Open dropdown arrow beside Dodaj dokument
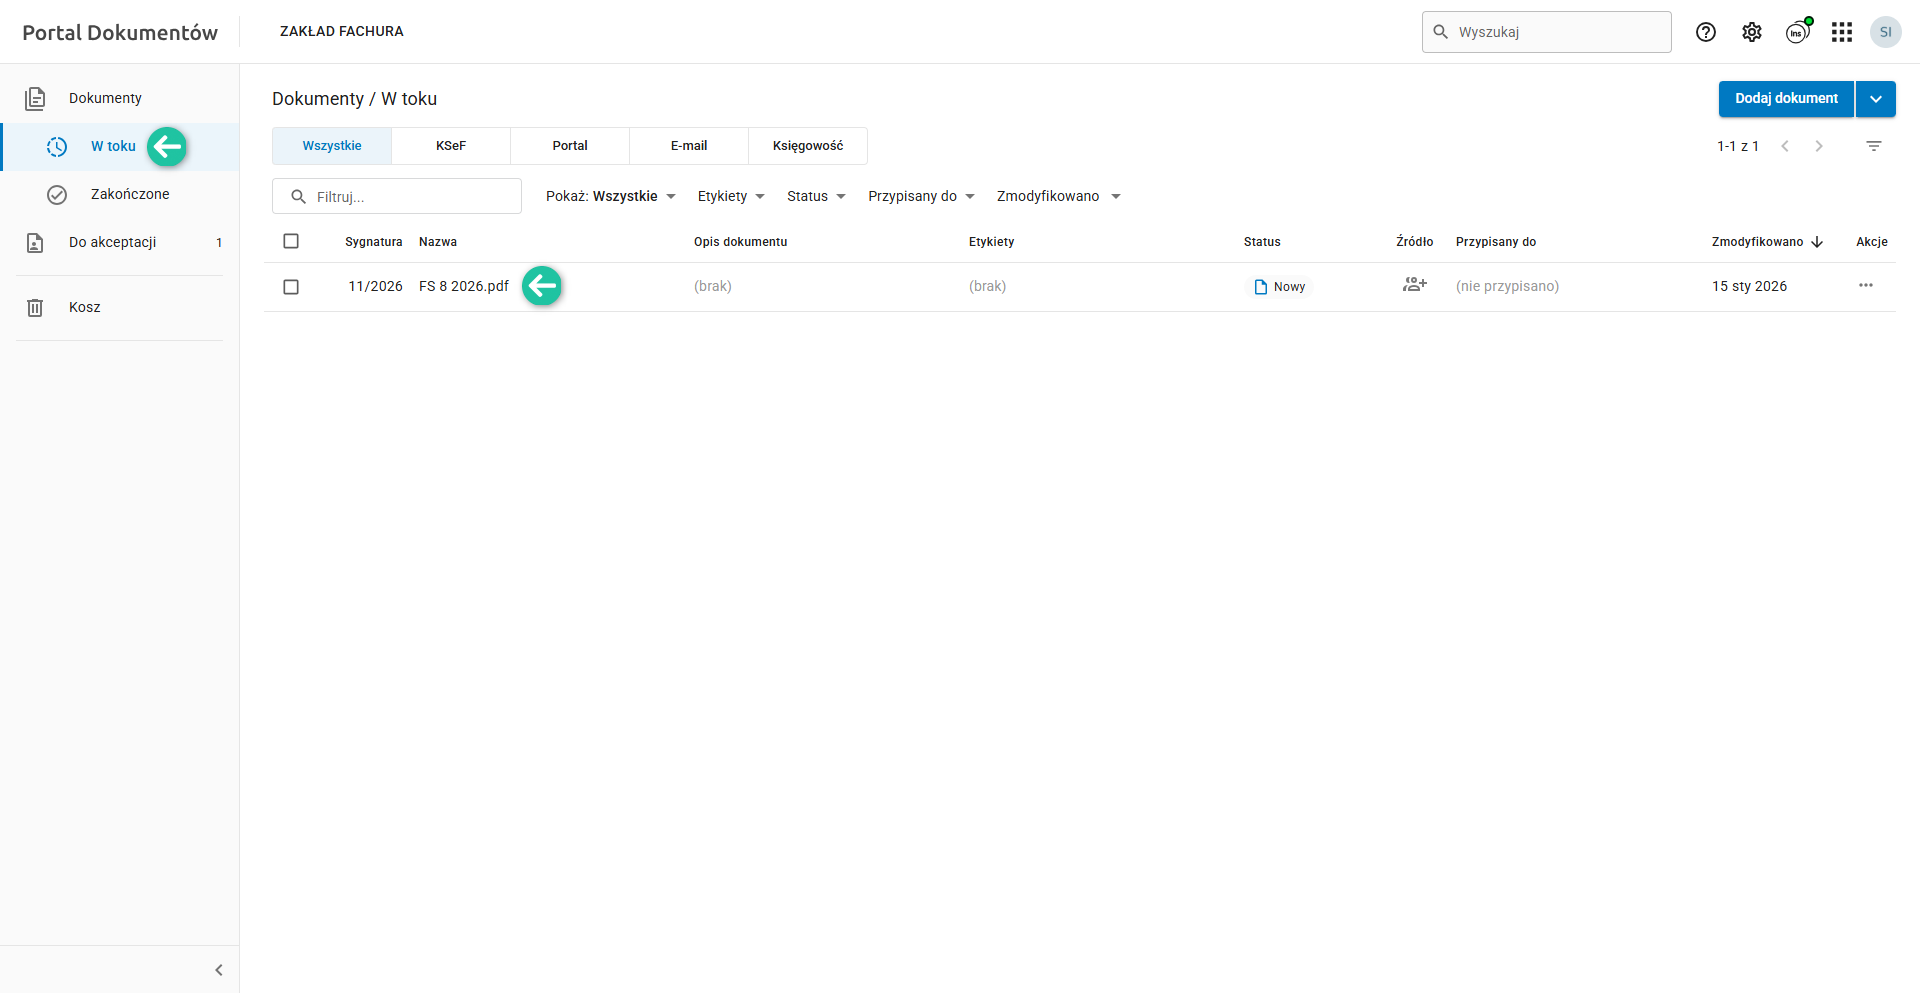Image resolution: width=1920 pixels, height=993 pixels. 1876,99
